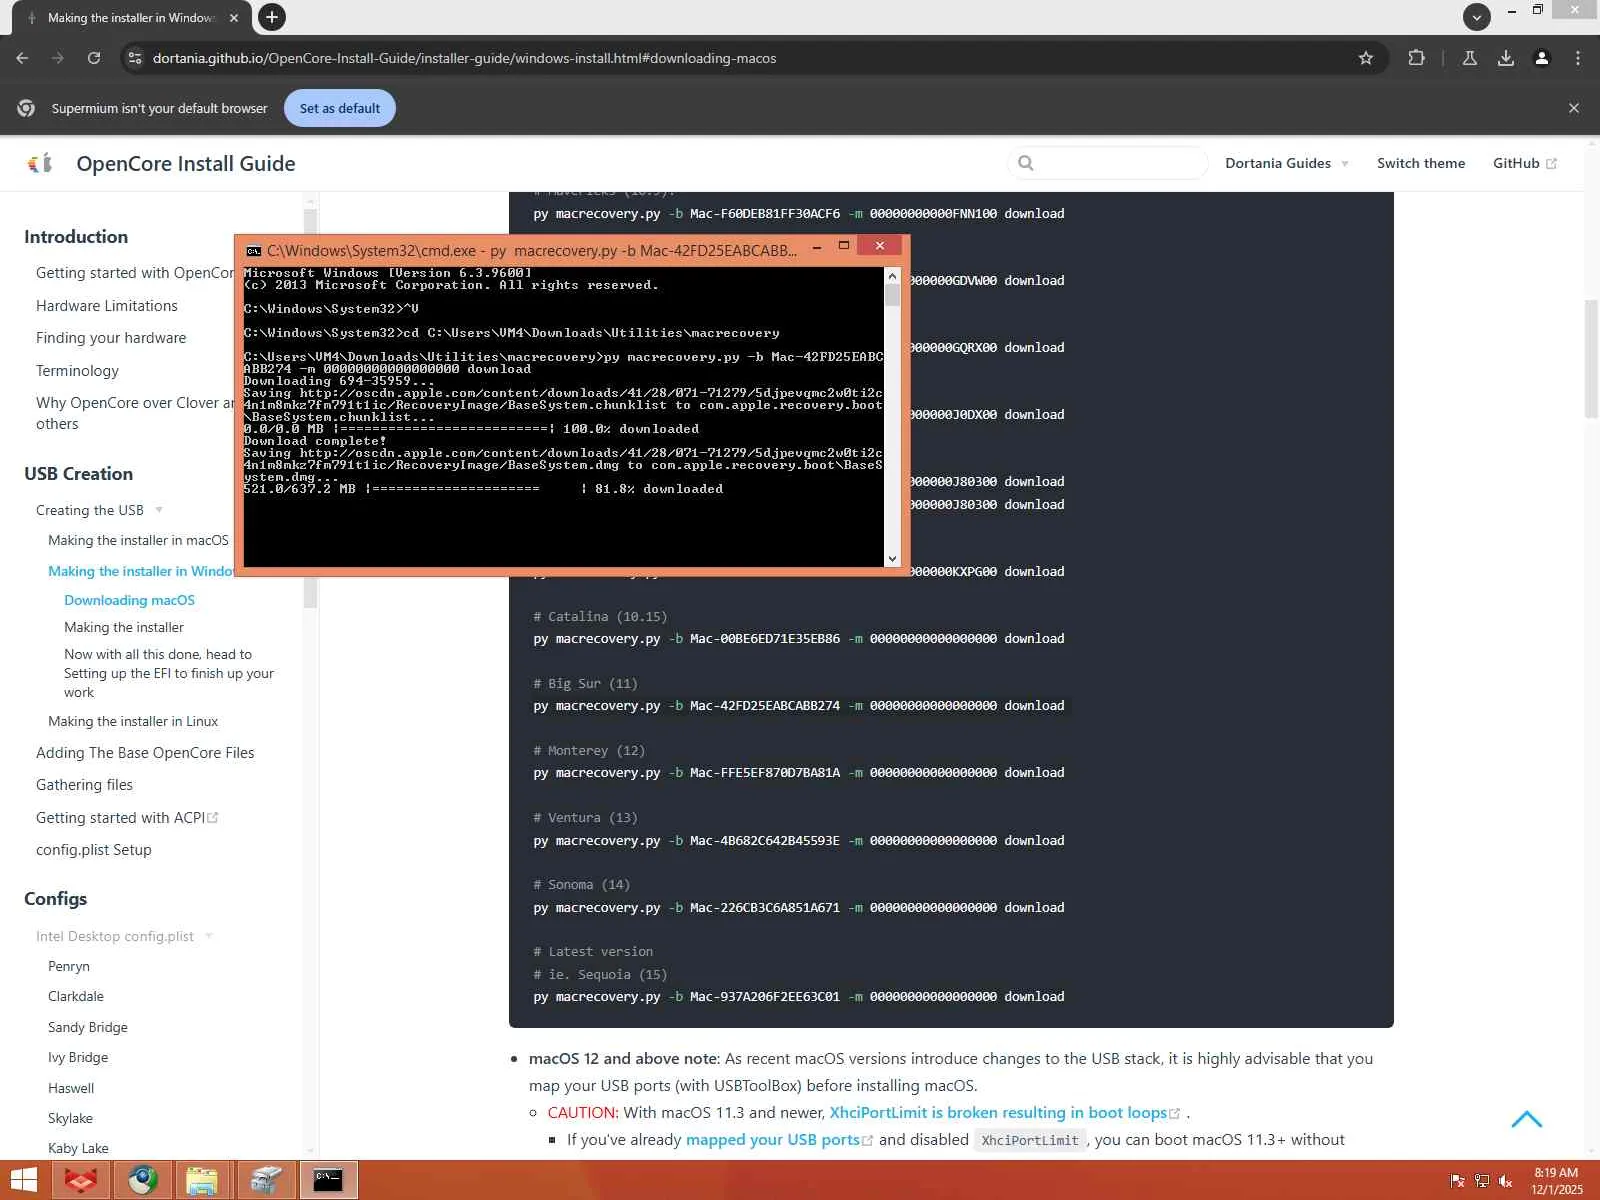Click the cmd window scroll-down arrow
Viewport: 1600px width, 1200px height.
tap(892, 558)
